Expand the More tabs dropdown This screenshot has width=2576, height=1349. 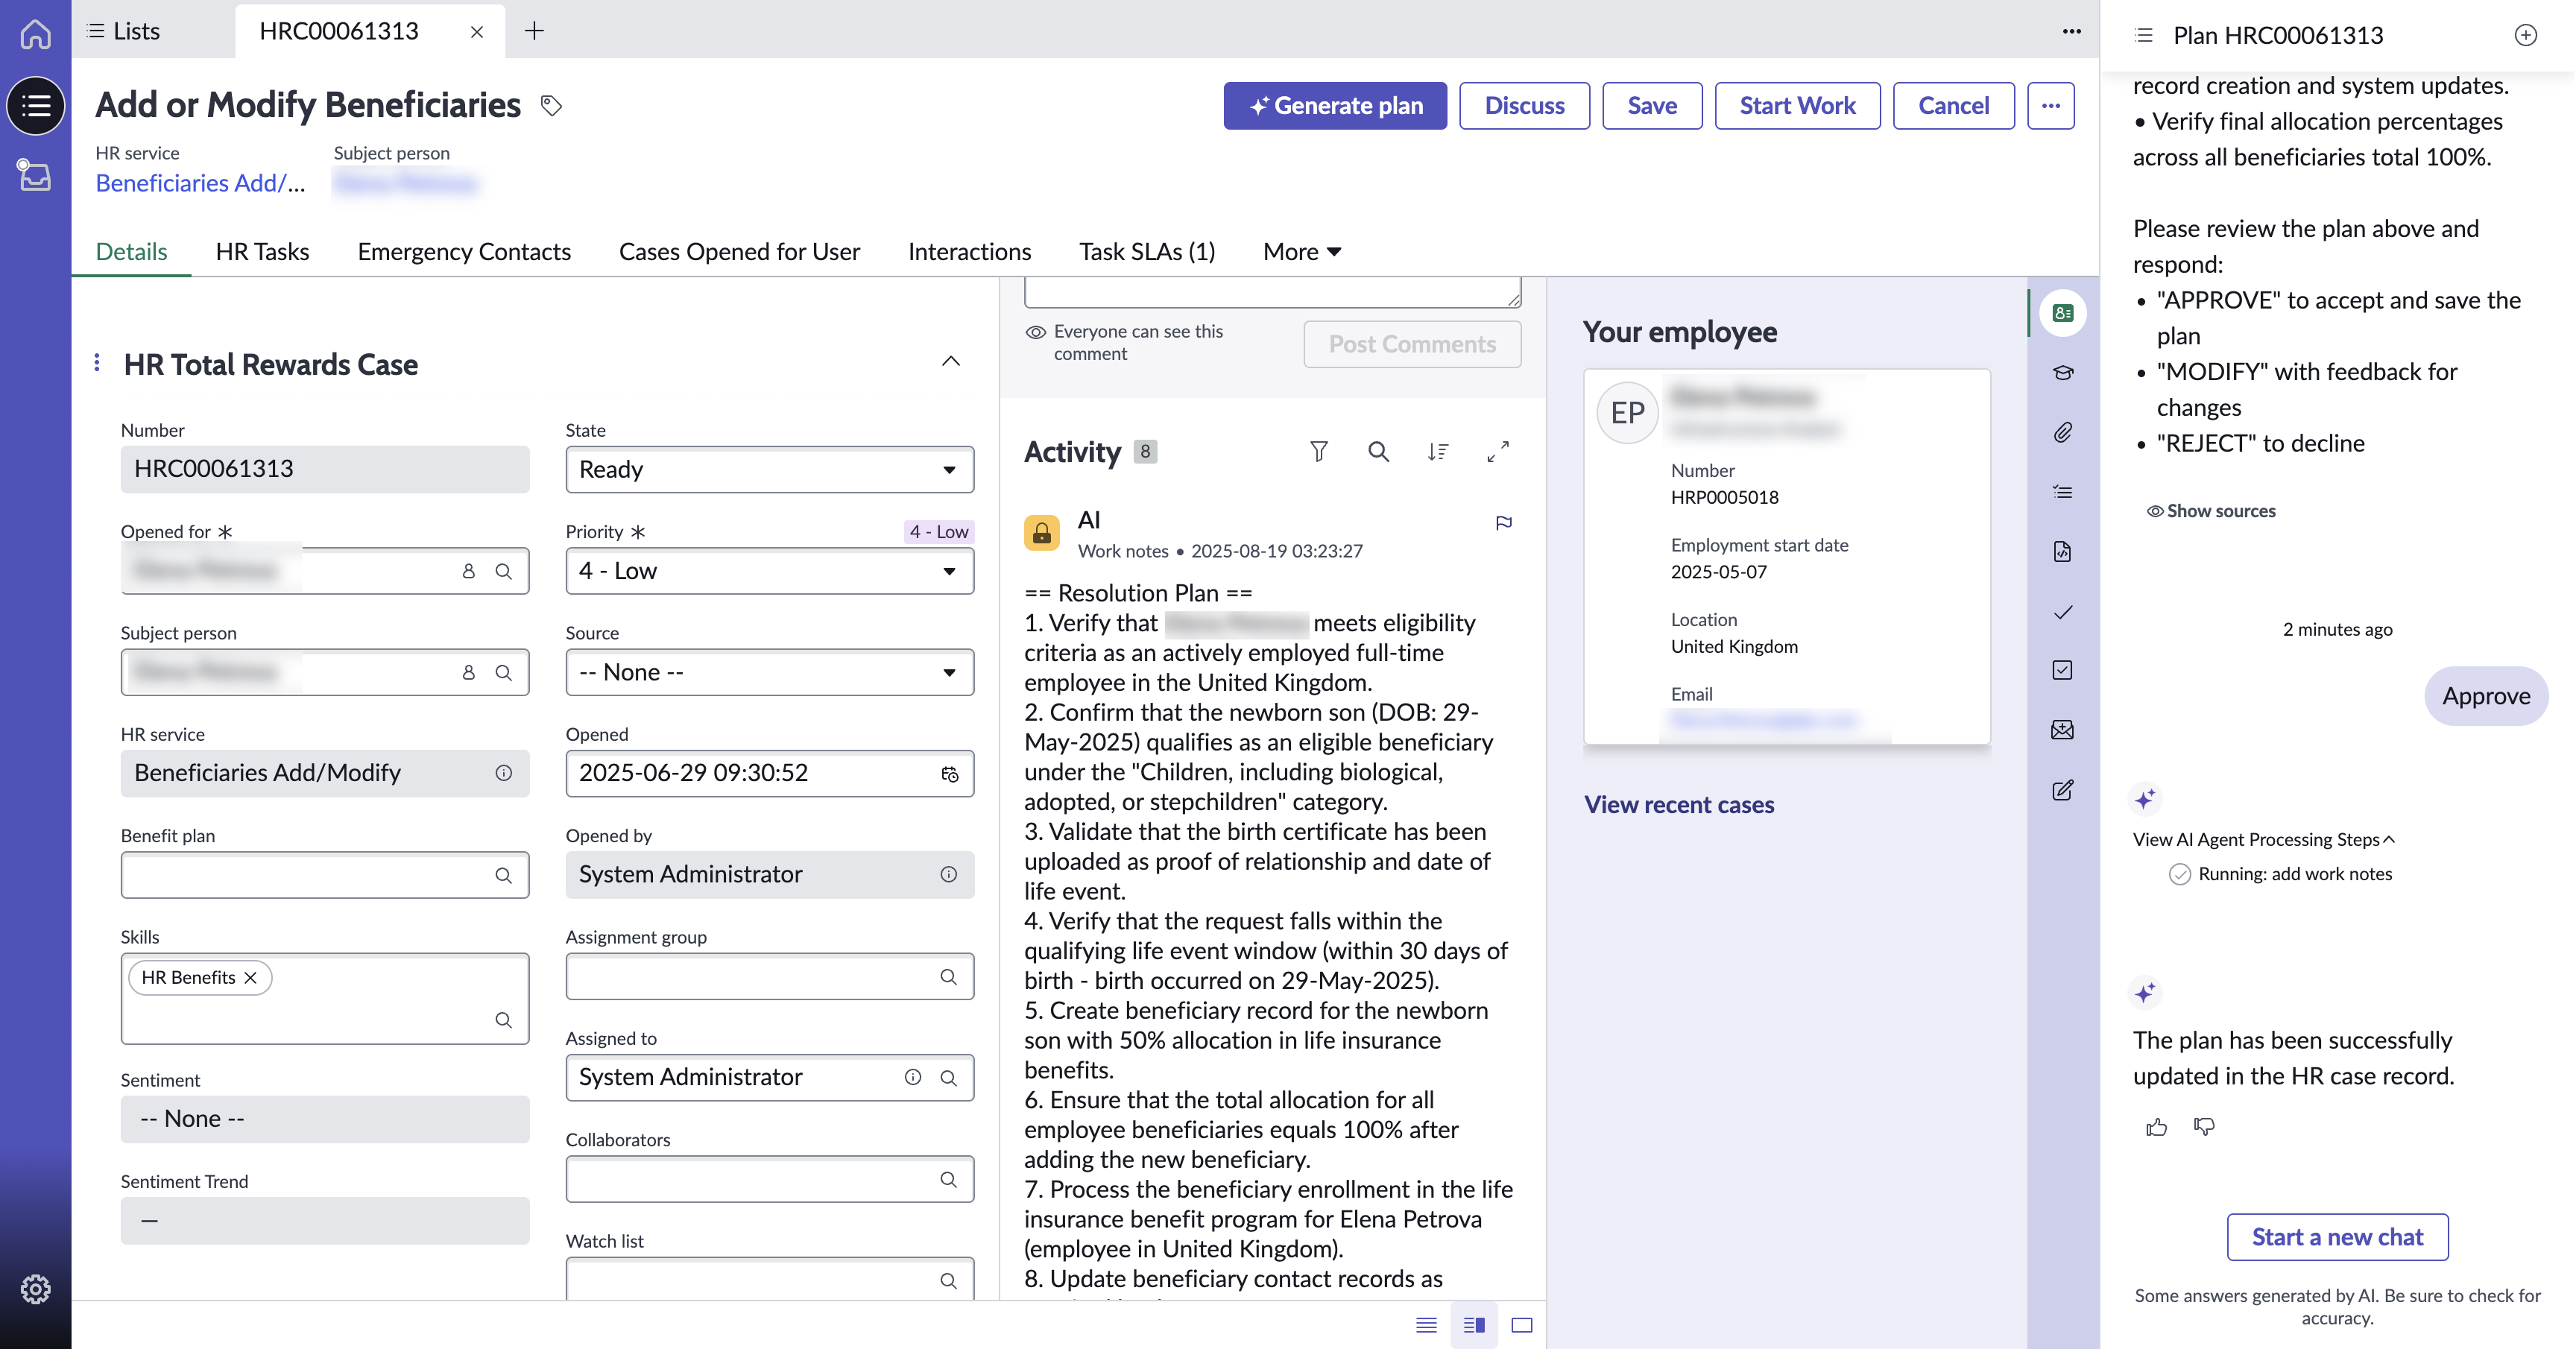click(x=1301, y=251)
